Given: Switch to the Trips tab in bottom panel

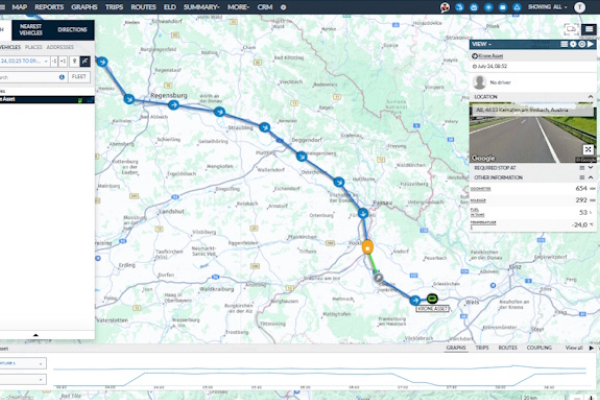Looking at the screenshot, I should [x=481, y=347].
